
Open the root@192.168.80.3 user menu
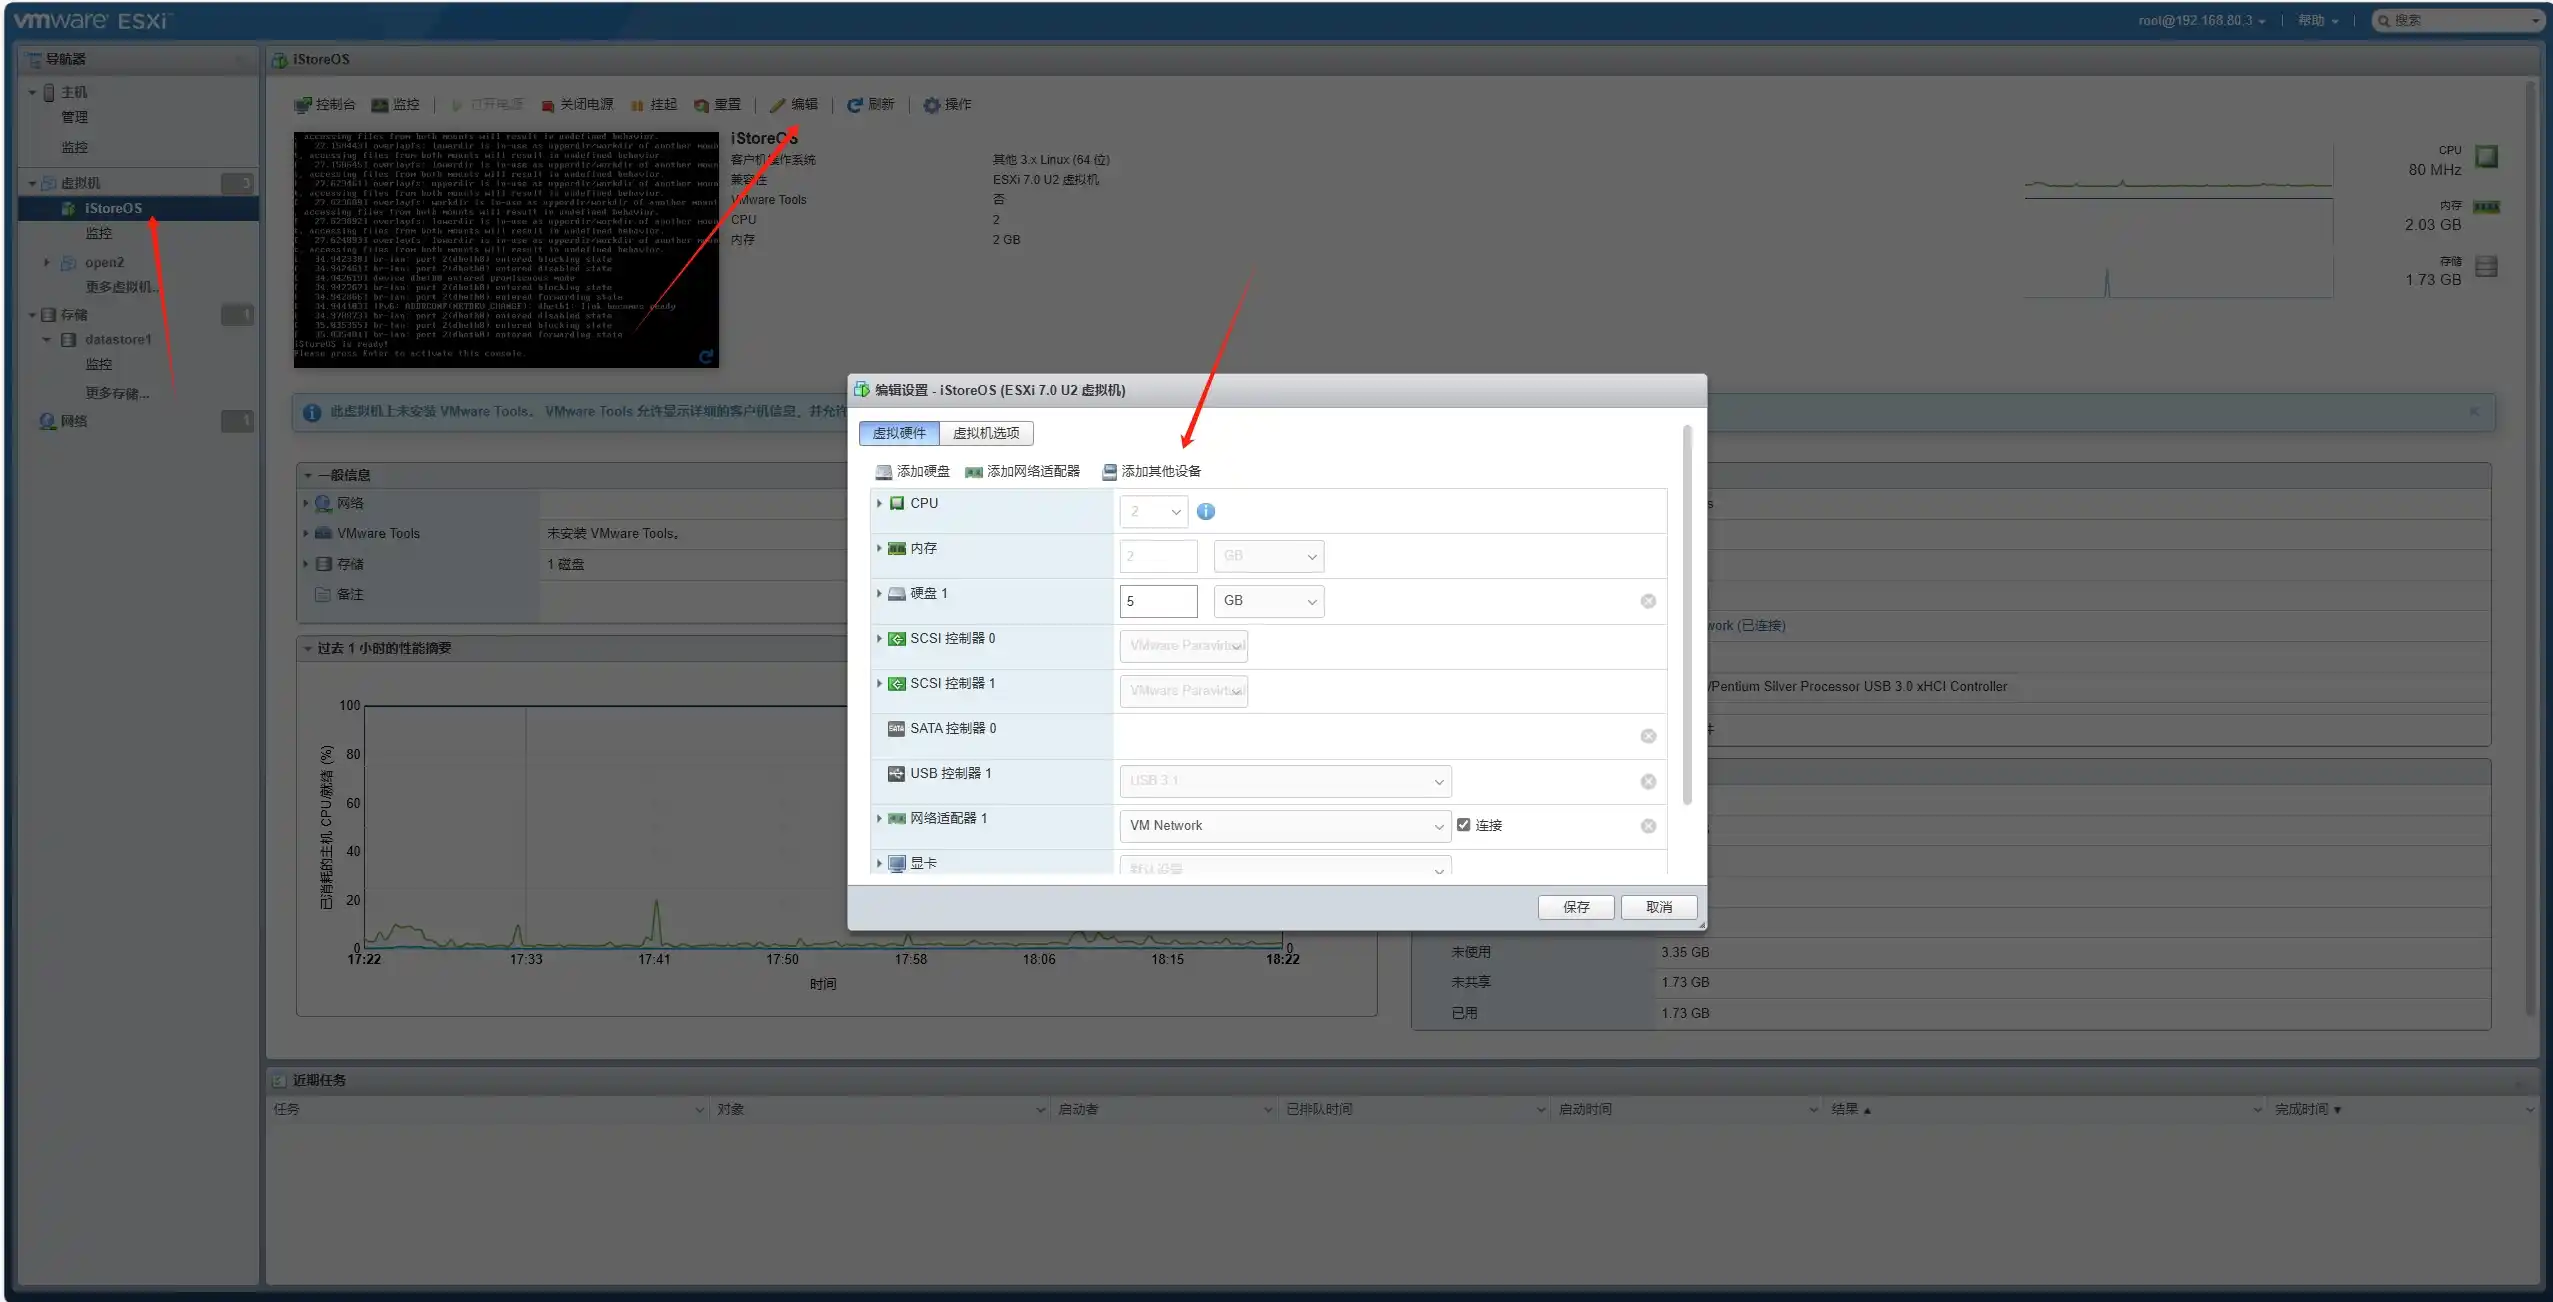2202,20
